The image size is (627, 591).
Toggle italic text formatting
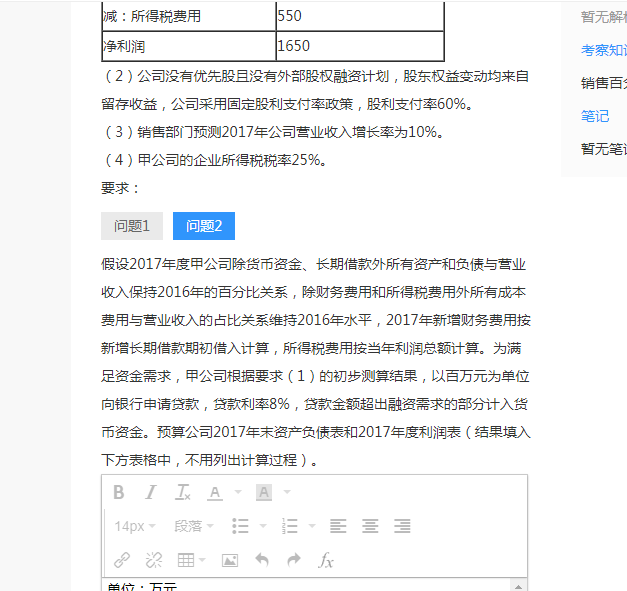coord(151,492)
